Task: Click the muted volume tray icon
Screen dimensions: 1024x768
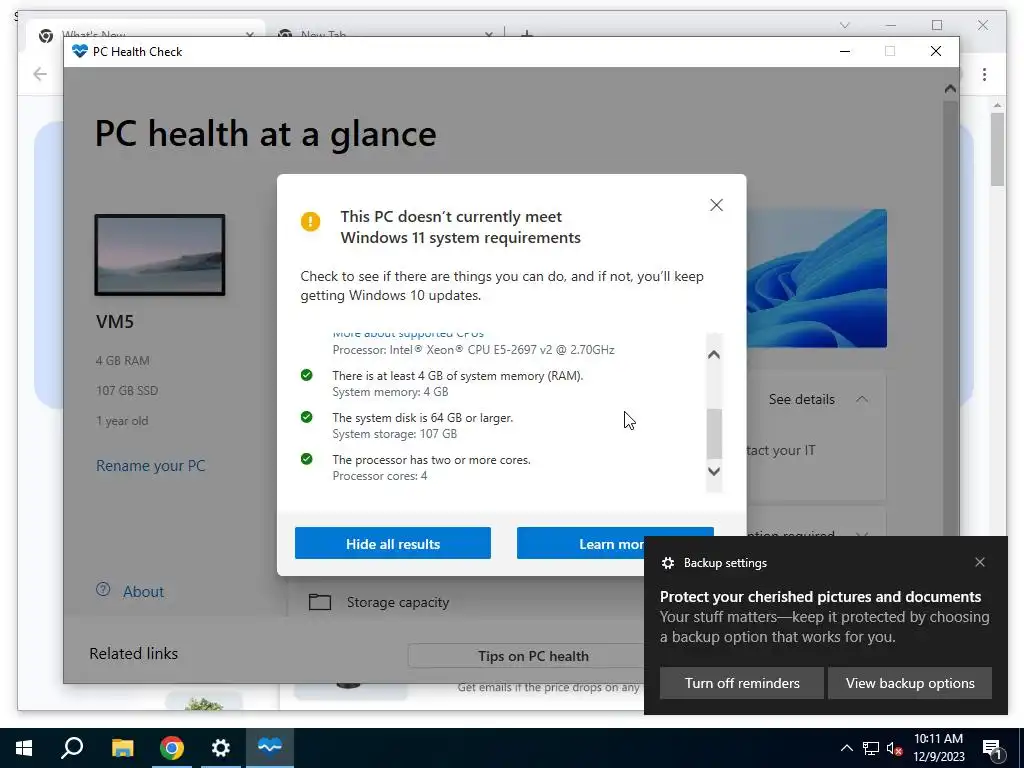Action: [x=895, y=748]
